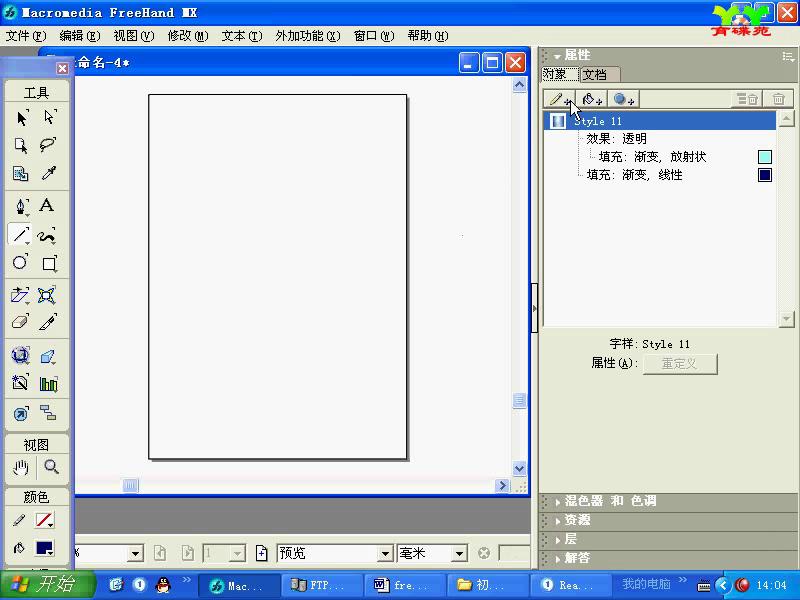The width and height of the screenshot is (800, 600).
Task: Open the 视图(V) menu
Action: 134,36
